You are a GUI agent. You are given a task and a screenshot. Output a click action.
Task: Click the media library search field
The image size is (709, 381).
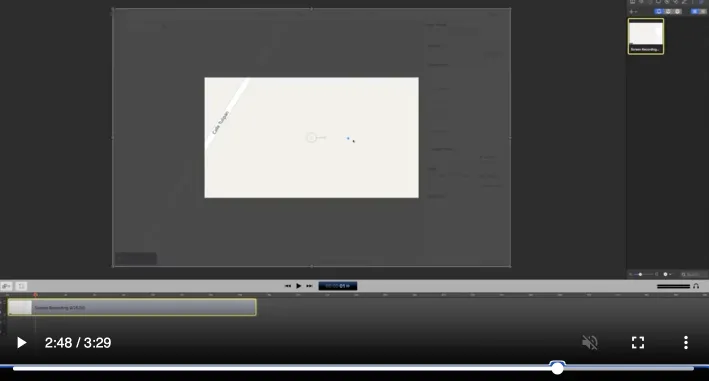pos(694,274)
